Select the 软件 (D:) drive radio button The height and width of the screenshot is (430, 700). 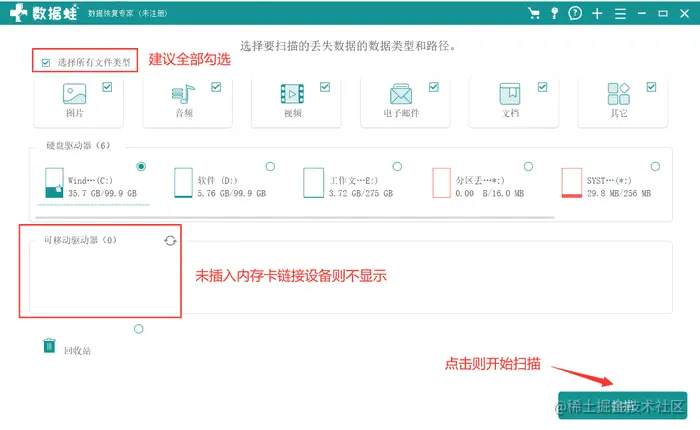(x=270, y=166)
